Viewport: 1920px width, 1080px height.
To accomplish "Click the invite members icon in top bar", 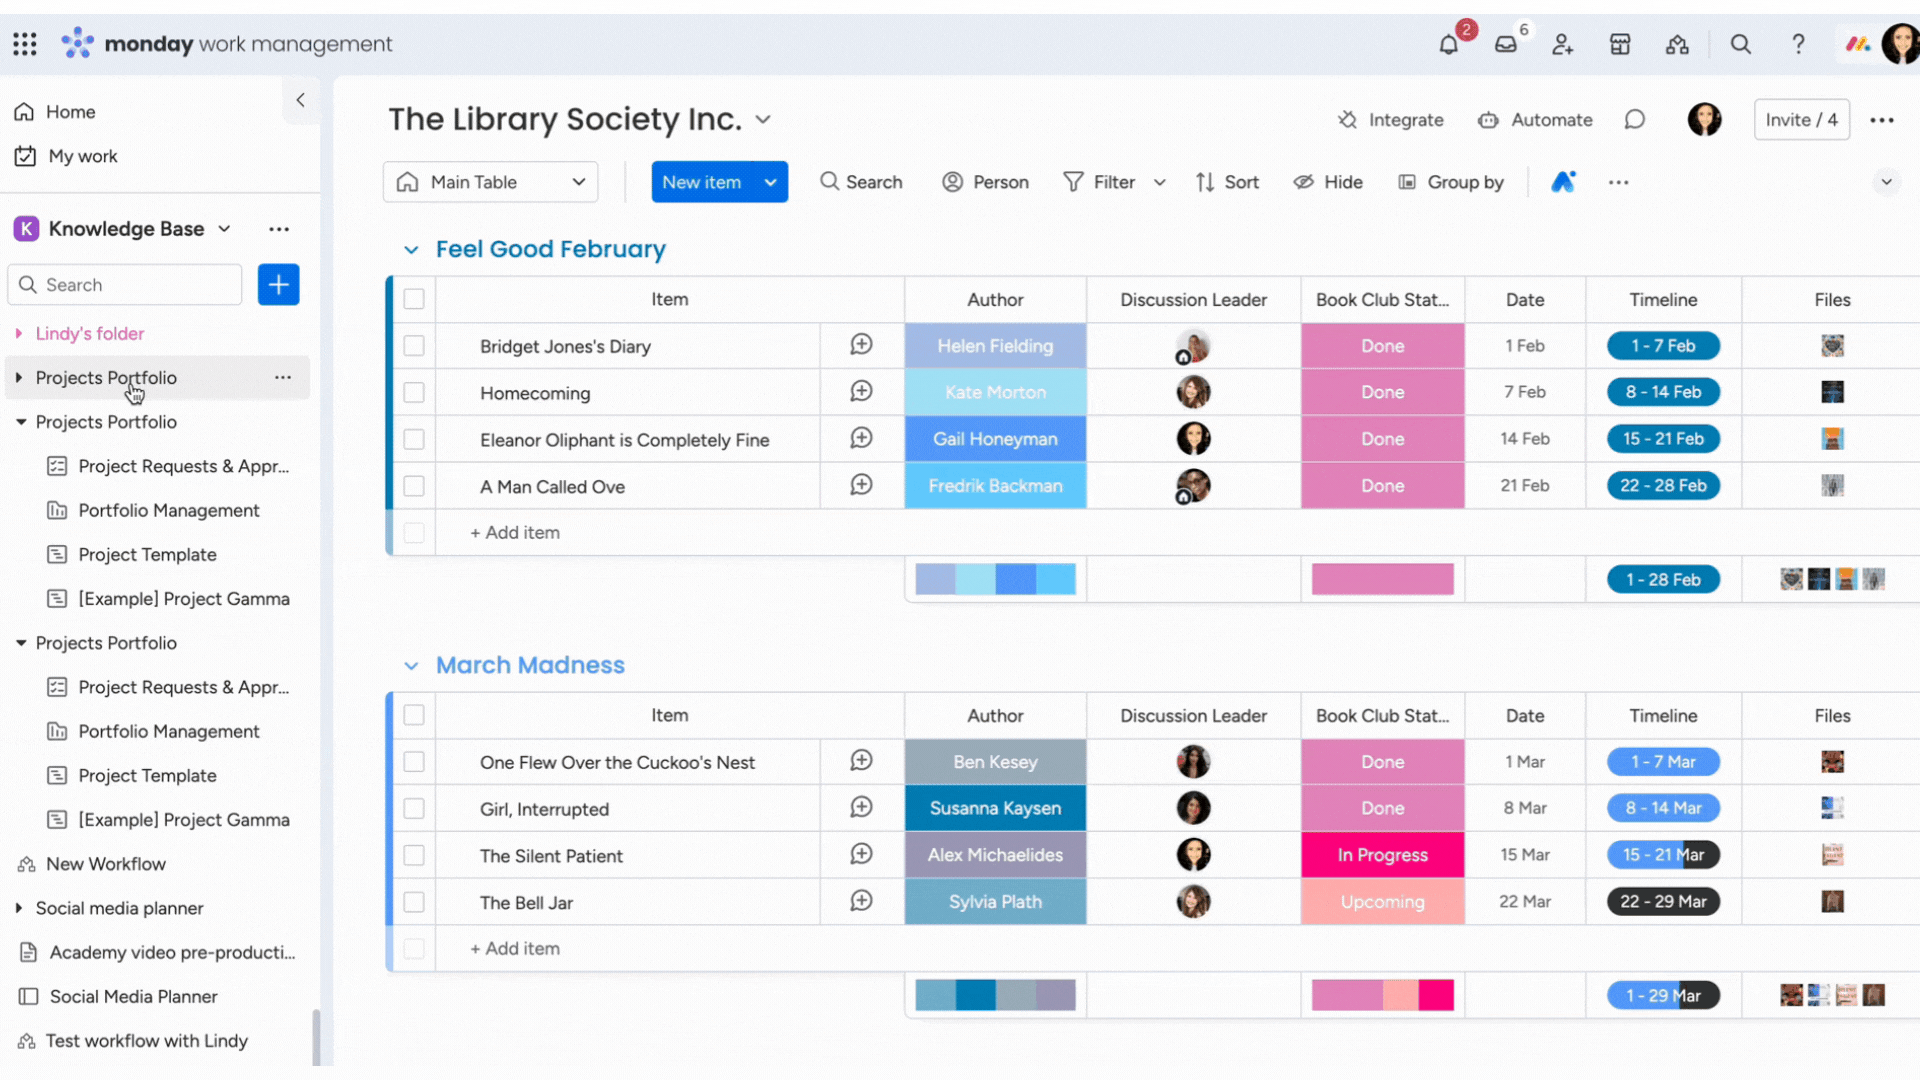I will click(1563, 44).
